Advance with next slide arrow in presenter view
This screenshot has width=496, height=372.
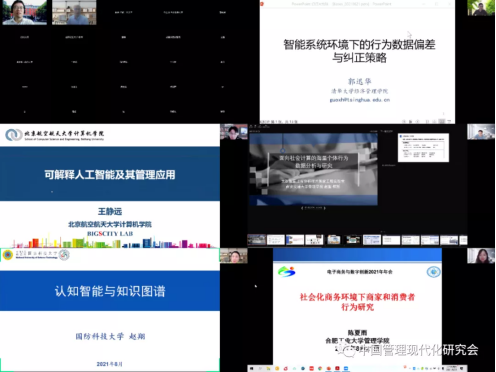coord(324,208)
